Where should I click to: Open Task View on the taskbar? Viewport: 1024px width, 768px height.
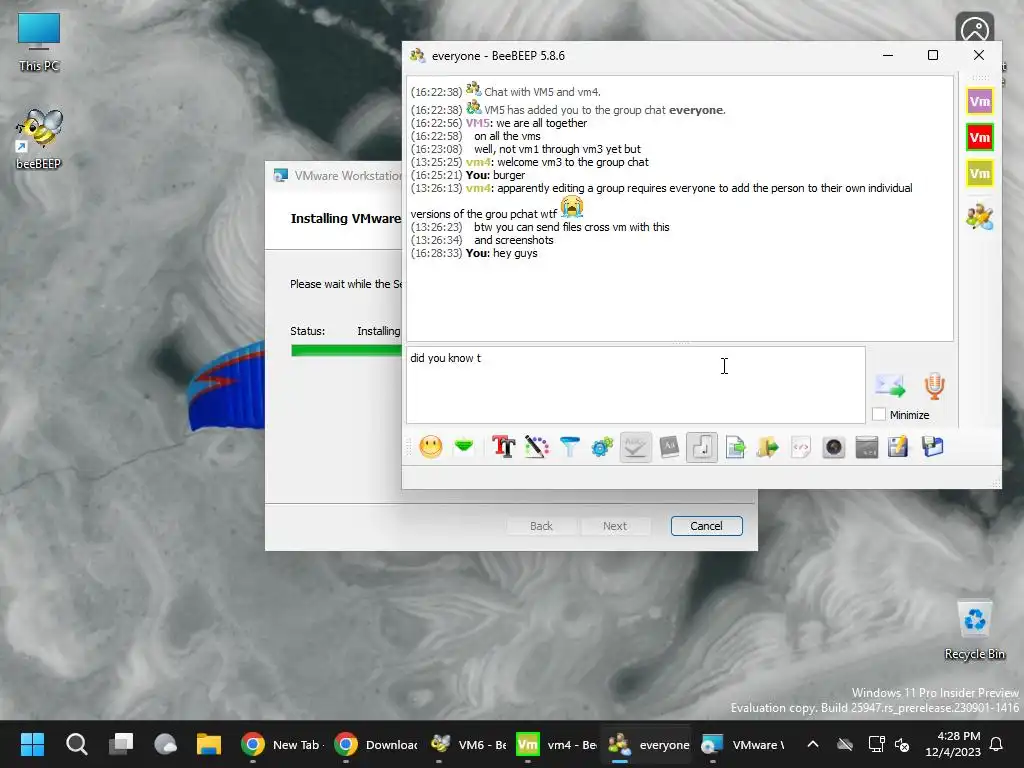121,744
